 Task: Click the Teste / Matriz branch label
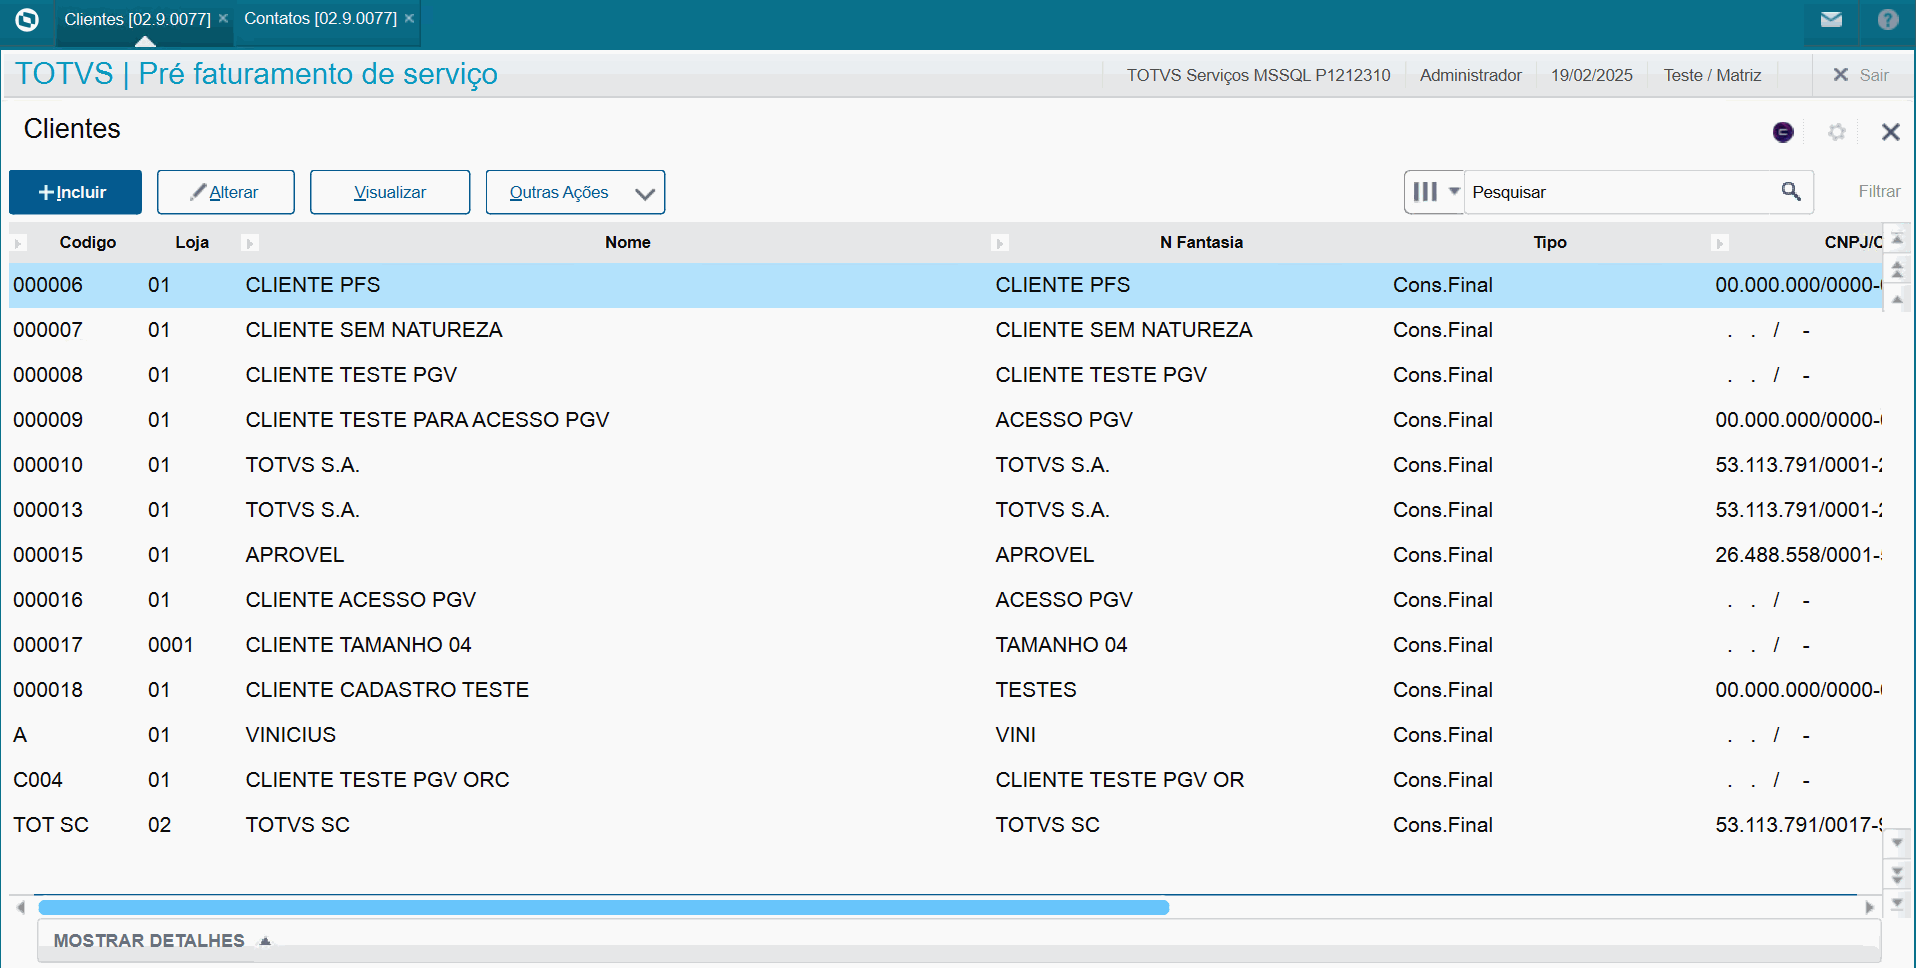[x=1712, y=75]
